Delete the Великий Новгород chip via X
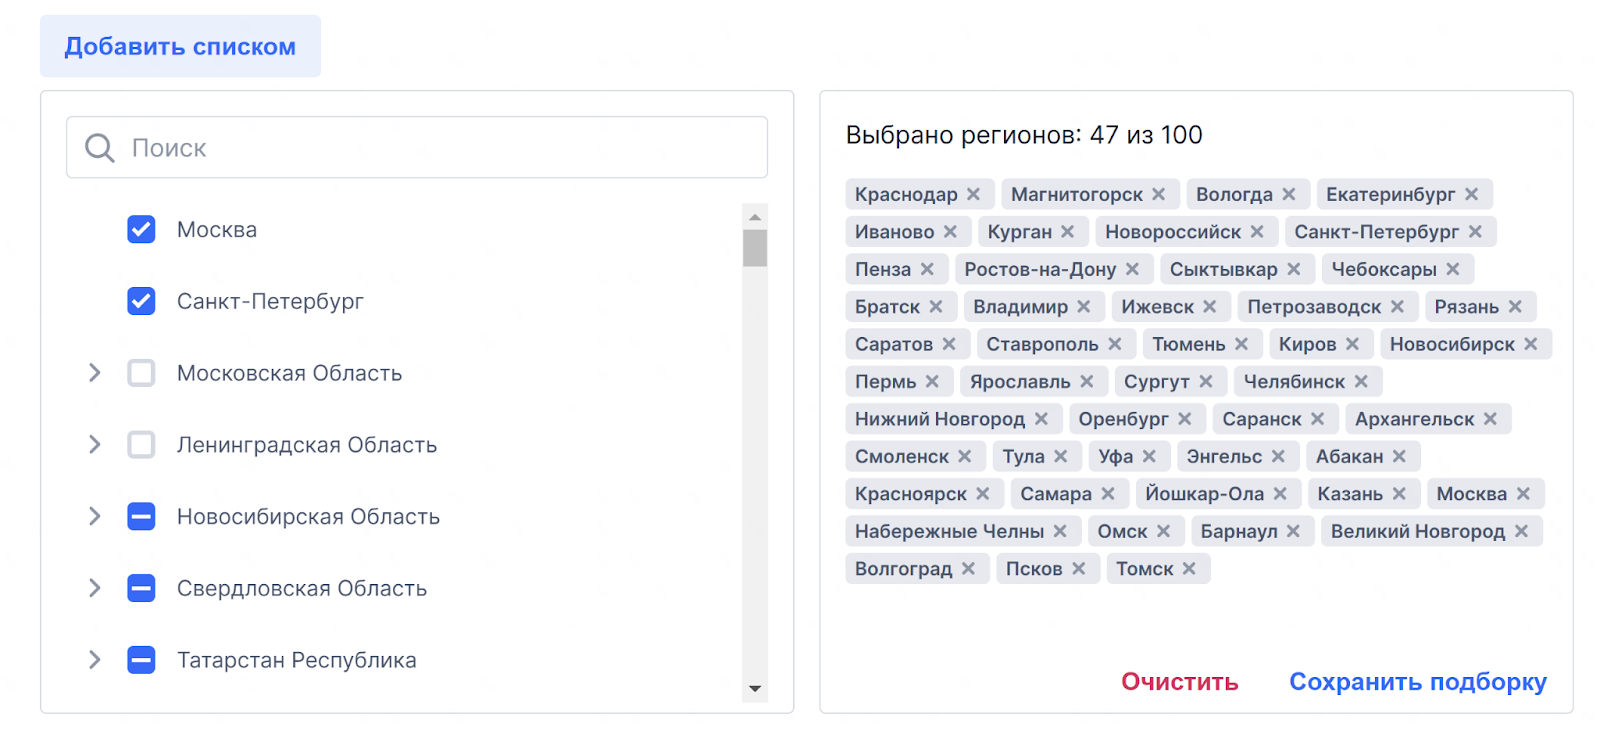1600x738 pixels. tap(1521, 531)
